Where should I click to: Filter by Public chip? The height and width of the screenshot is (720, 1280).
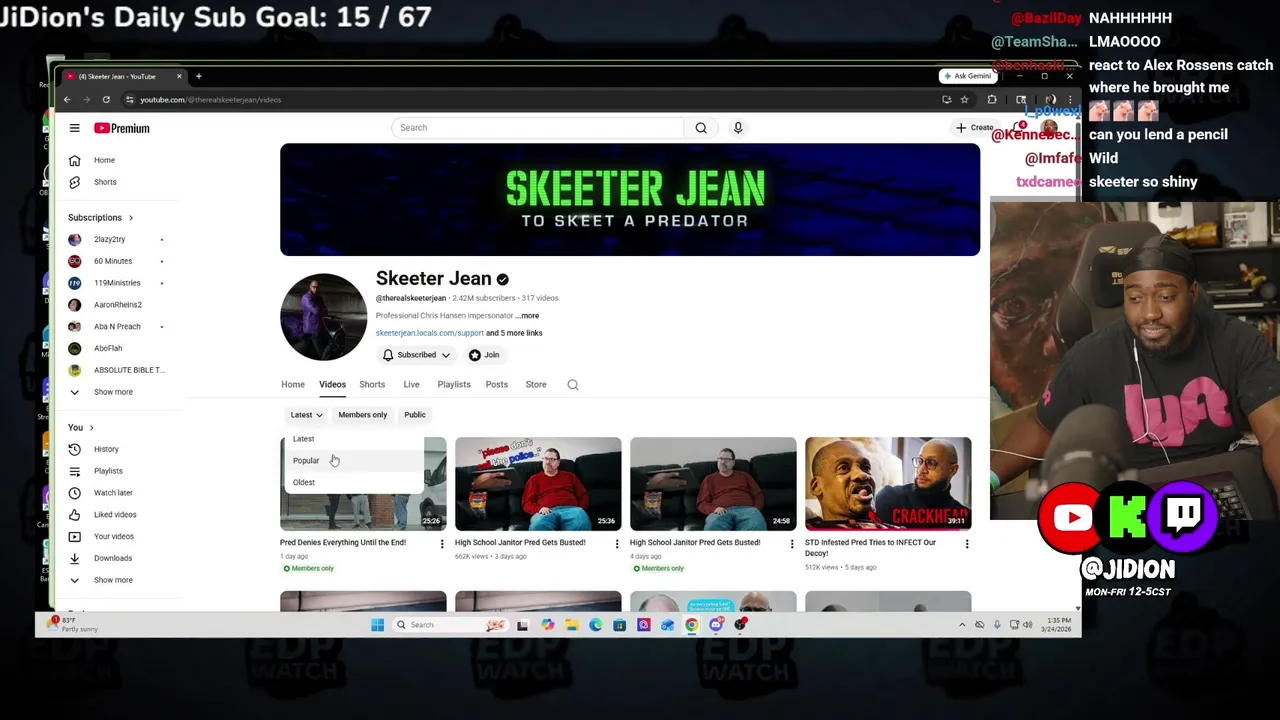tap(415, 415)
